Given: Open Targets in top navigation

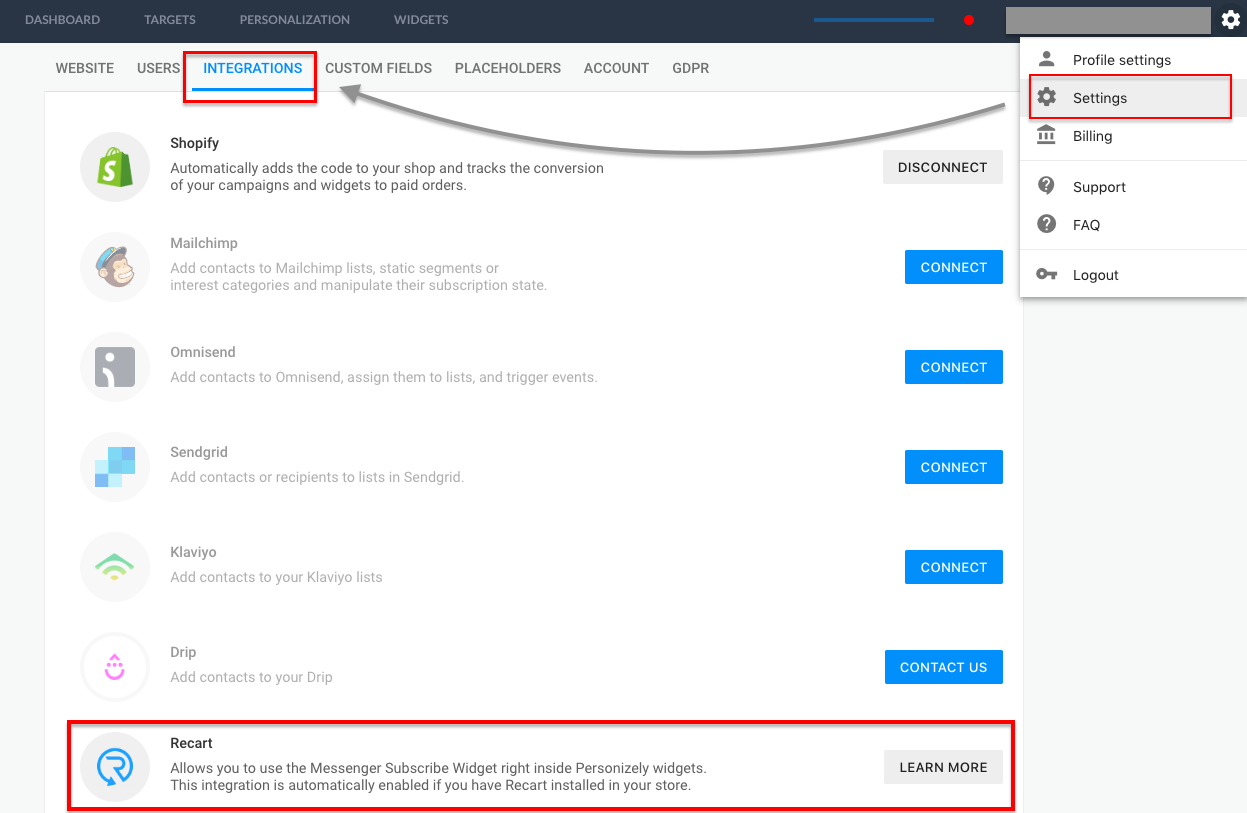Looking at the screenshot, I should pyautogui.click(x=170, y=20).
